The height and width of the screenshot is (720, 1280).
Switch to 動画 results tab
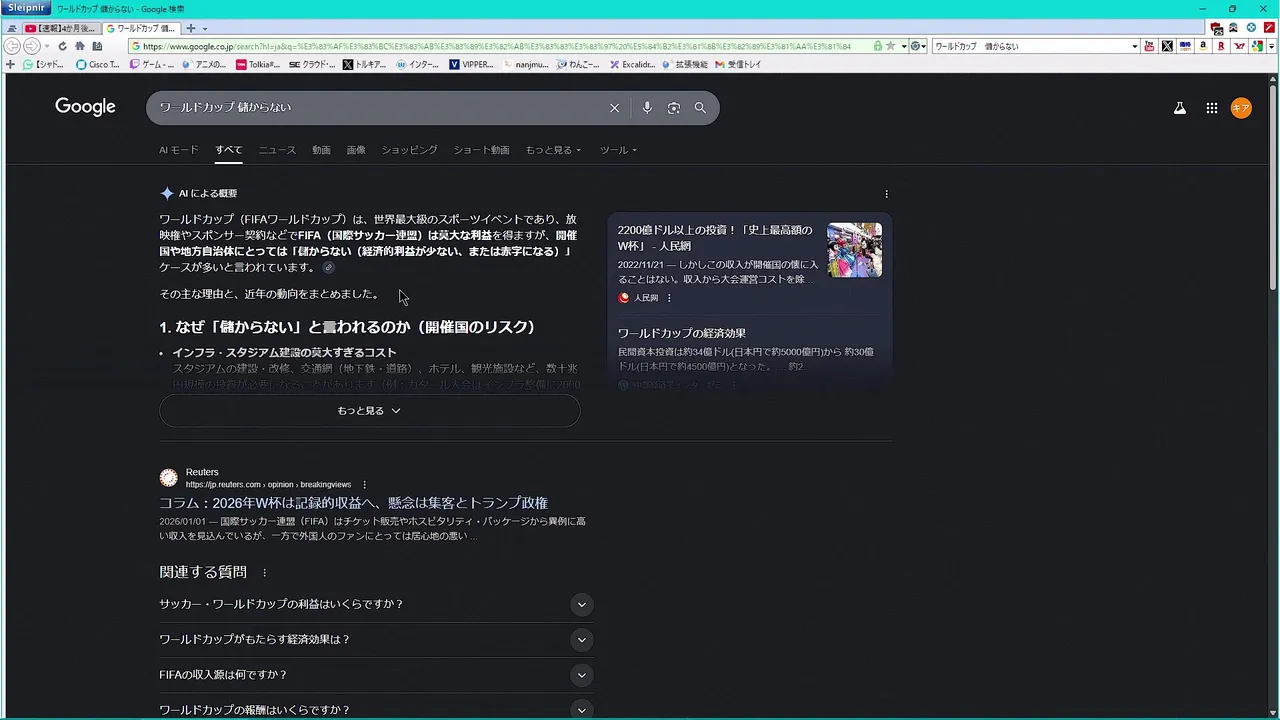click(x=321, y=150)
